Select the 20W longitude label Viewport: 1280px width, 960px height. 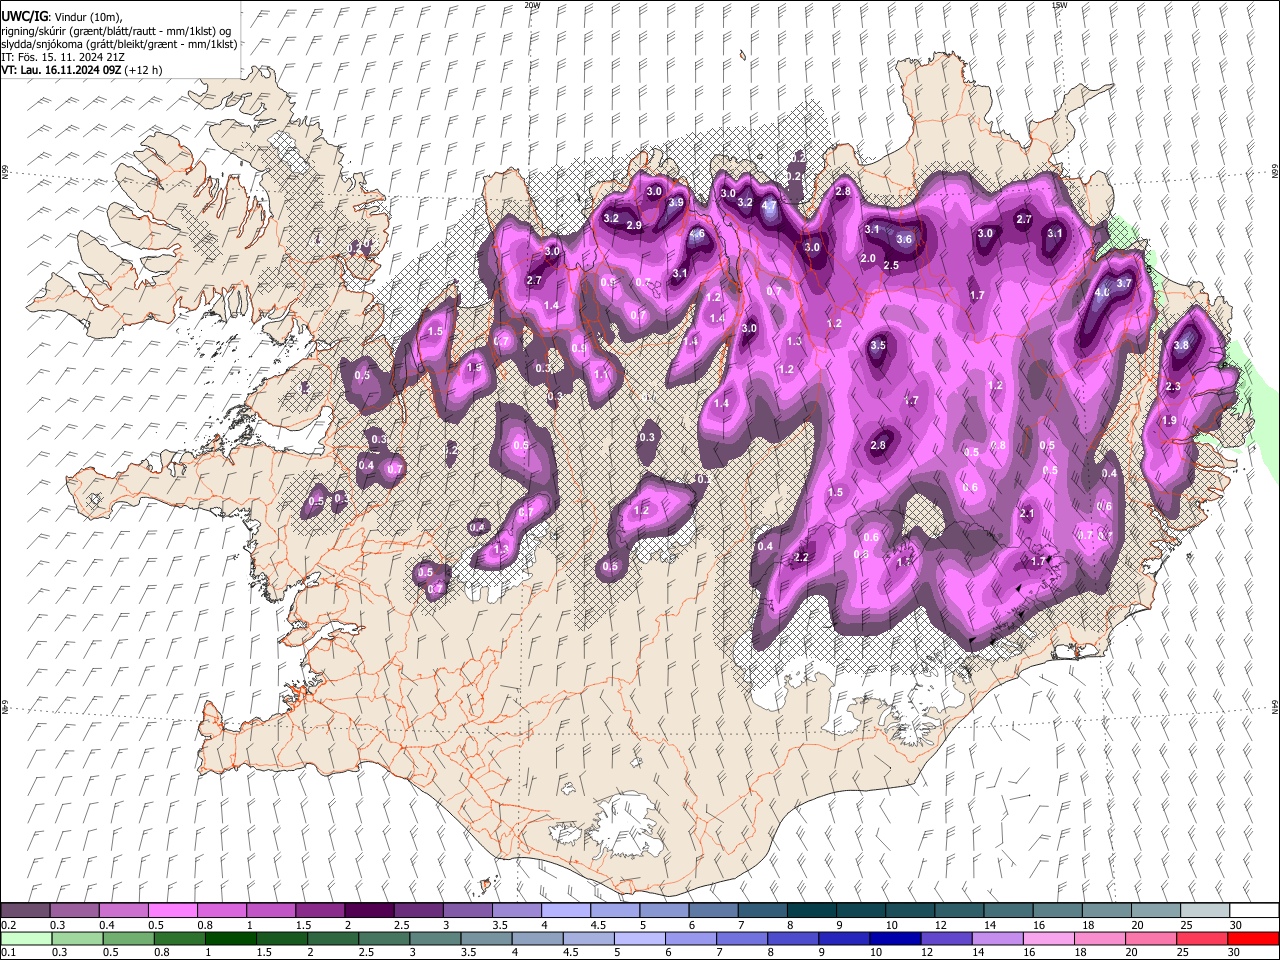532,5
